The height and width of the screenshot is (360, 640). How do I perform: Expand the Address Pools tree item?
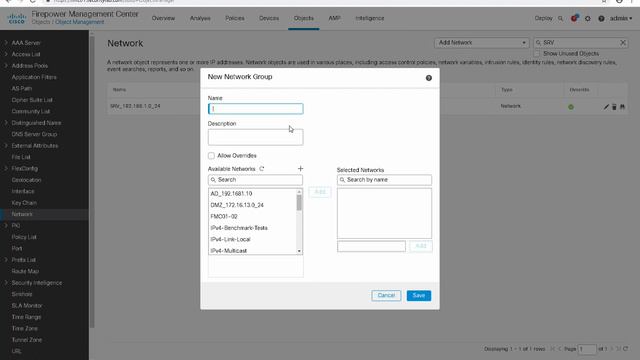click(x=6, y=65)
